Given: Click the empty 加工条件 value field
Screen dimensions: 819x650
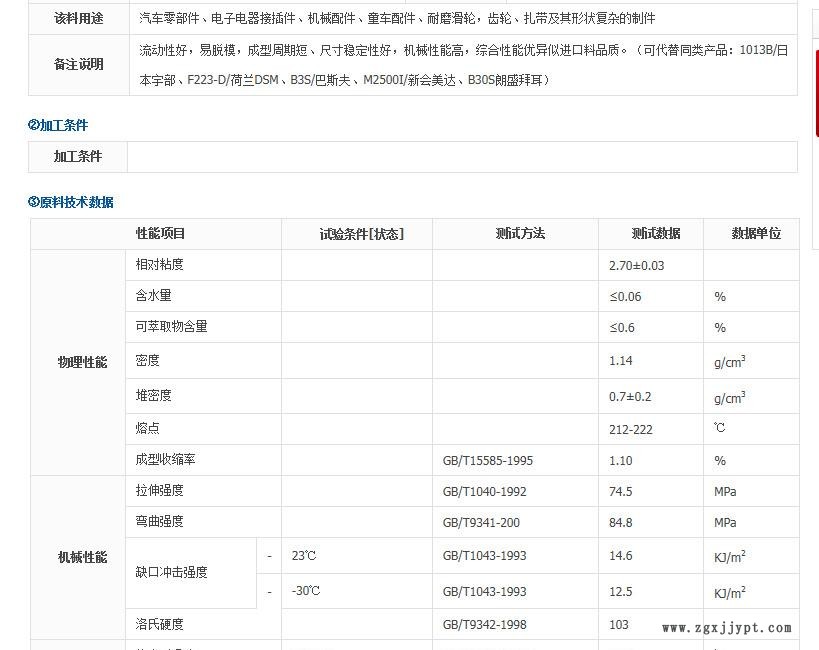Looking at the screenshot, I should coord(462,157).
